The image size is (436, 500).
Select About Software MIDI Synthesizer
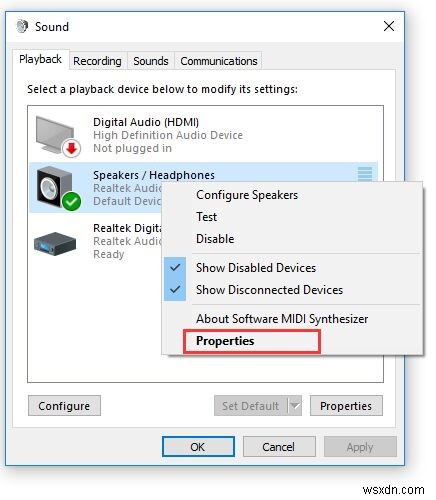point(282,319)
